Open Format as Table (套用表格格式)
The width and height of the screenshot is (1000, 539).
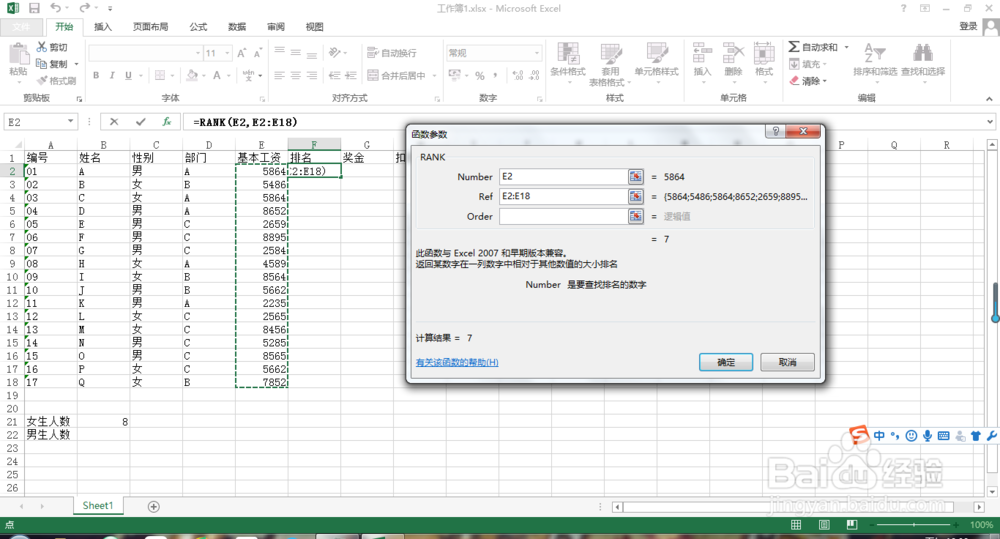(x=610, y=65)
